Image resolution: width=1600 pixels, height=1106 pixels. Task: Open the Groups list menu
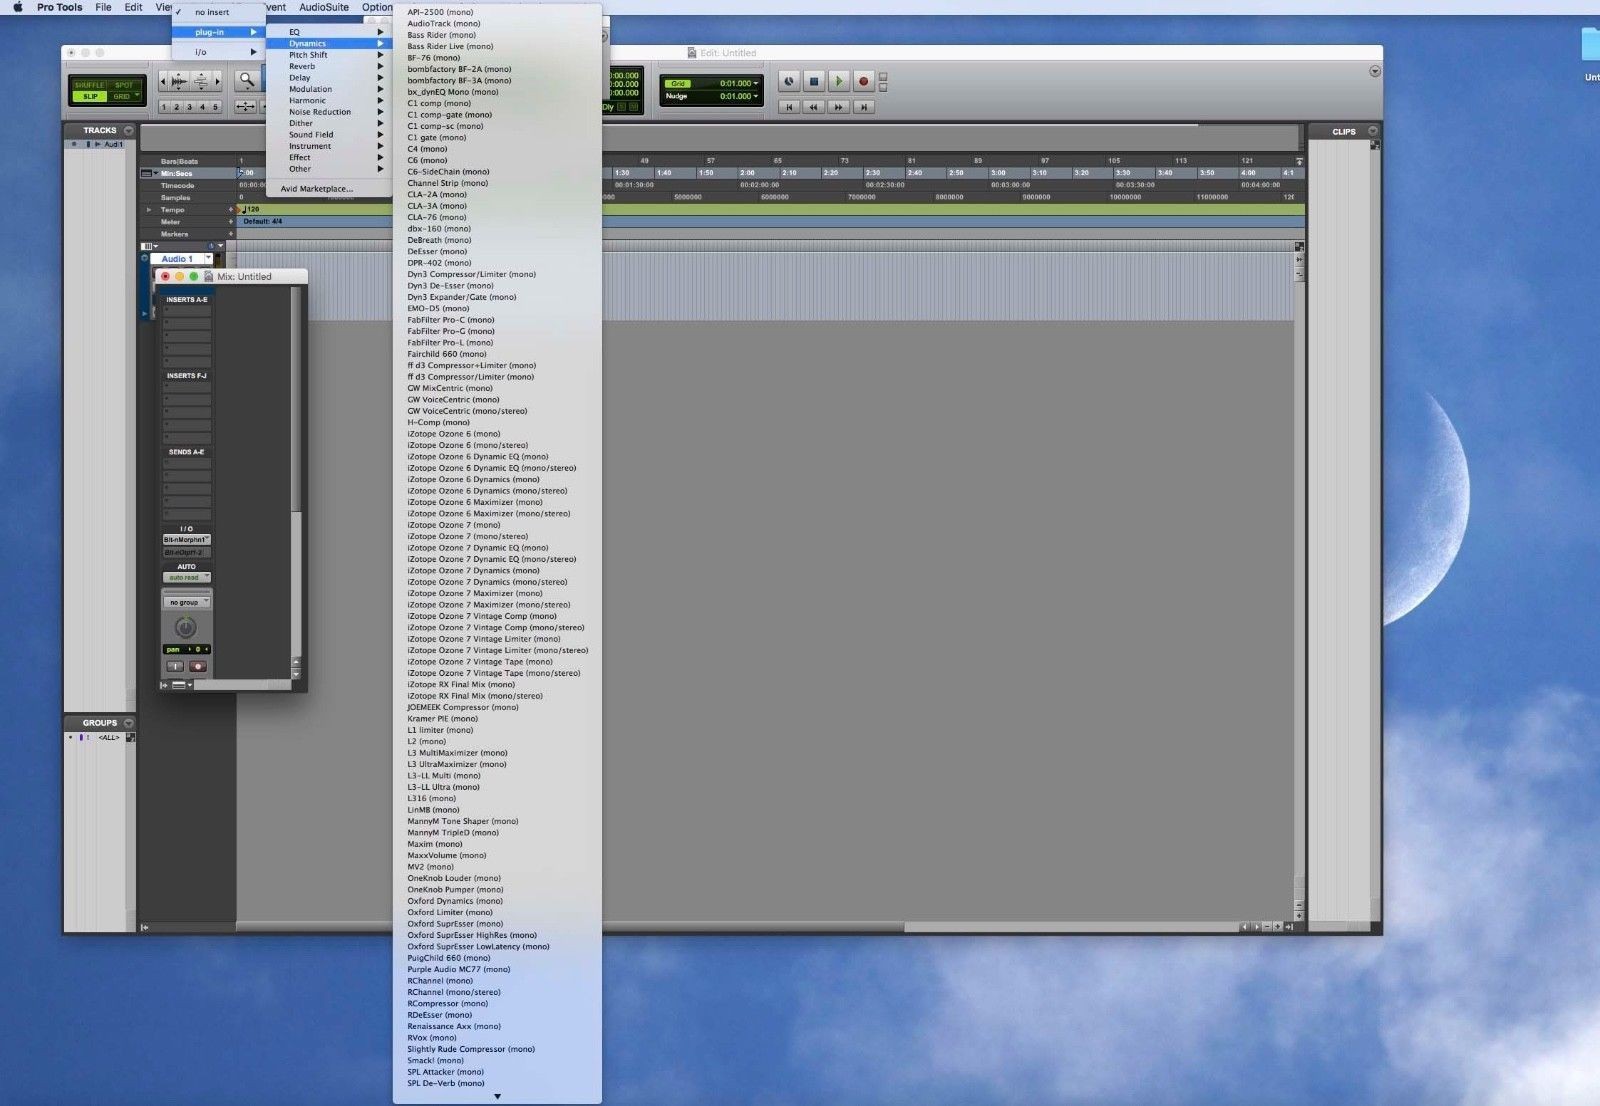point(129,722)
